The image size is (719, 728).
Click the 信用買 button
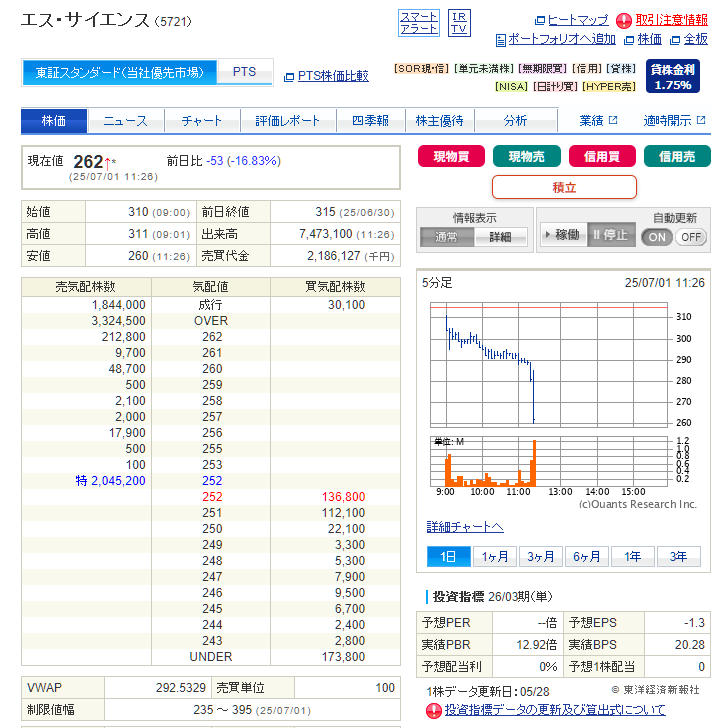click(x=602, y=156)
